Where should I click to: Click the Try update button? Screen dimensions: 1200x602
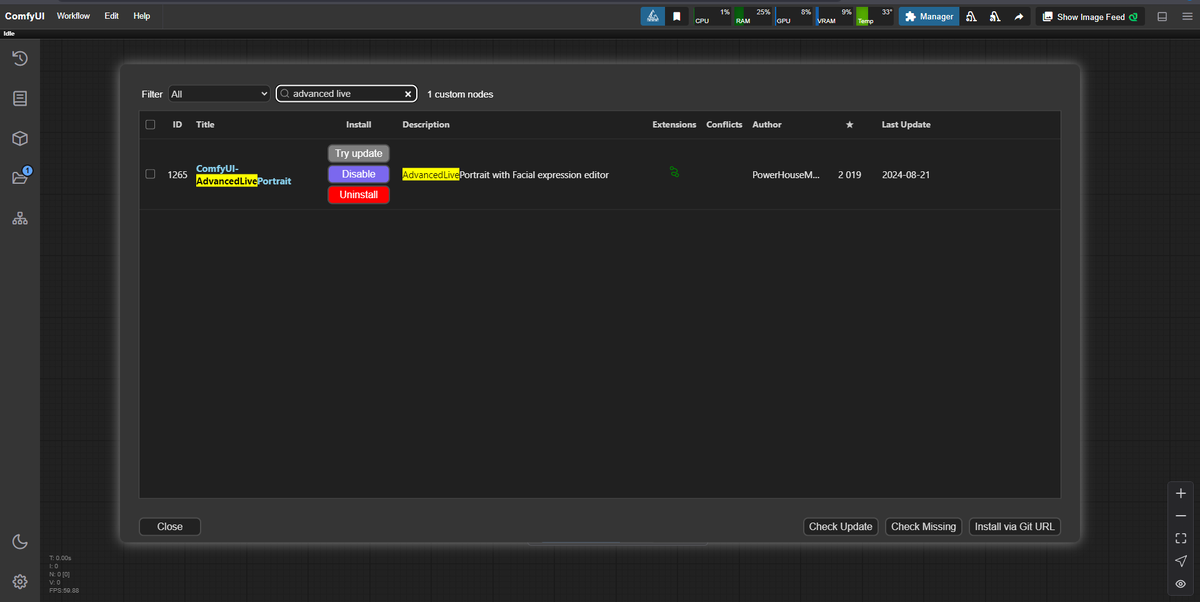click(x=359, y=154)
